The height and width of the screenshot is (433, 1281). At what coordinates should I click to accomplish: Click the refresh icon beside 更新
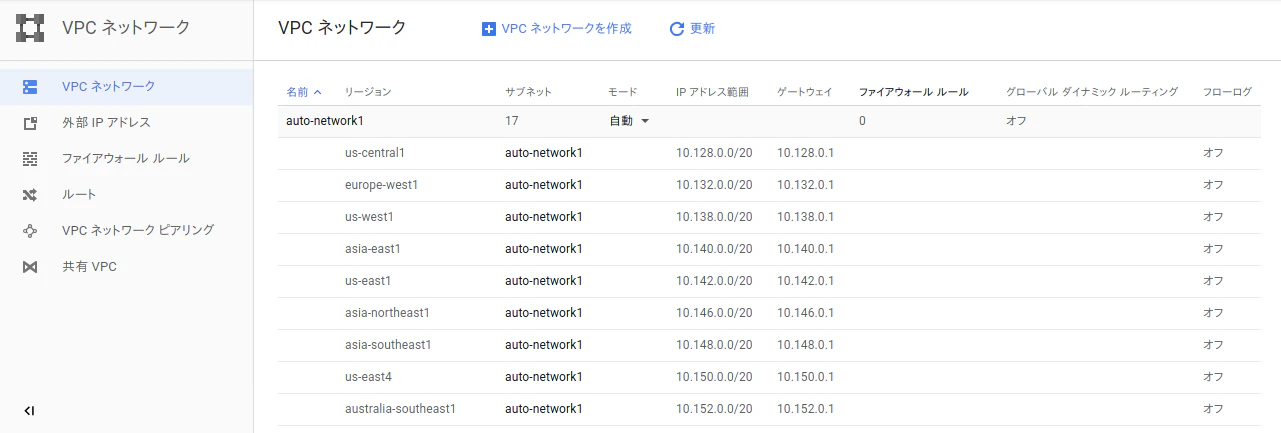pos(677,29)
